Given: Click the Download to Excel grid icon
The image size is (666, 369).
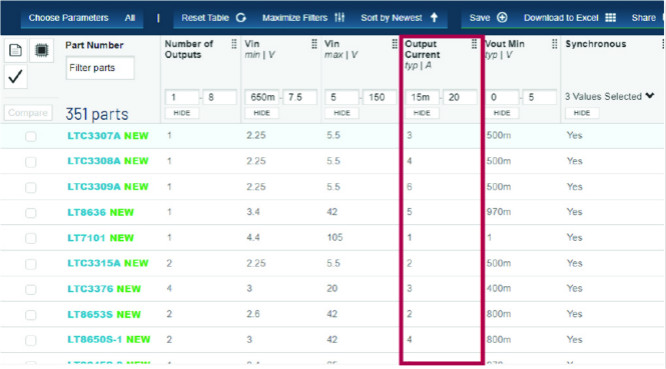Looking at the screenshot, I should click(610, 17).
